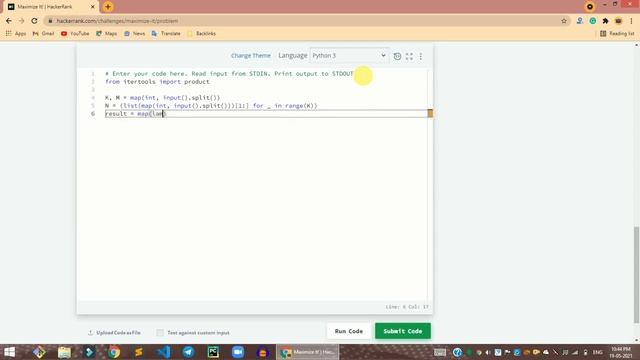Close the HackerRank browser tab
The image size is (640, 360).
click(x=93, y=7)
